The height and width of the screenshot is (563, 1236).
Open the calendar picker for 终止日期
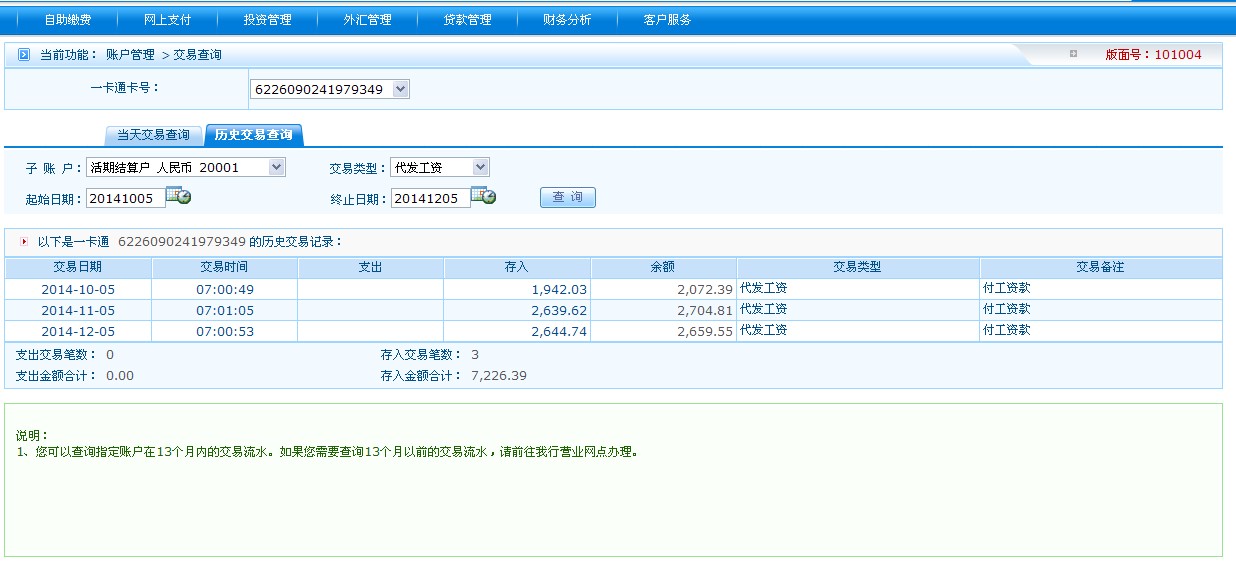[x=483, y=197]
